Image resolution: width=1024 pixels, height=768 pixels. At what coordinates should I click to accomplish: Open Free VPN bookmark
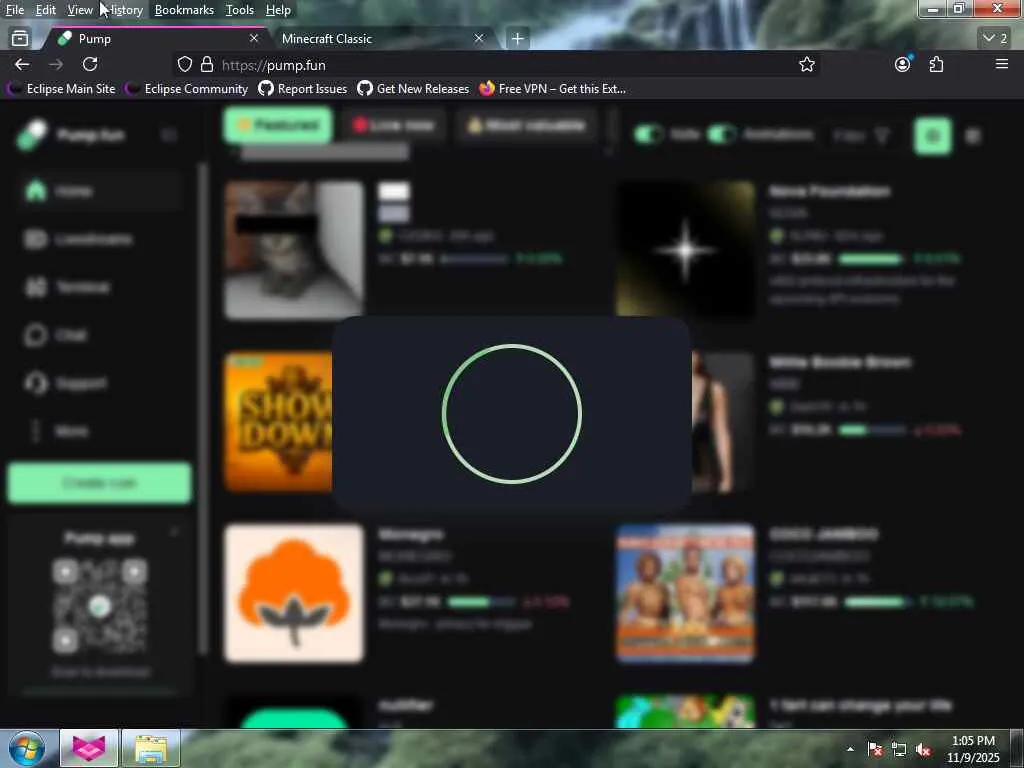(552, 89)
